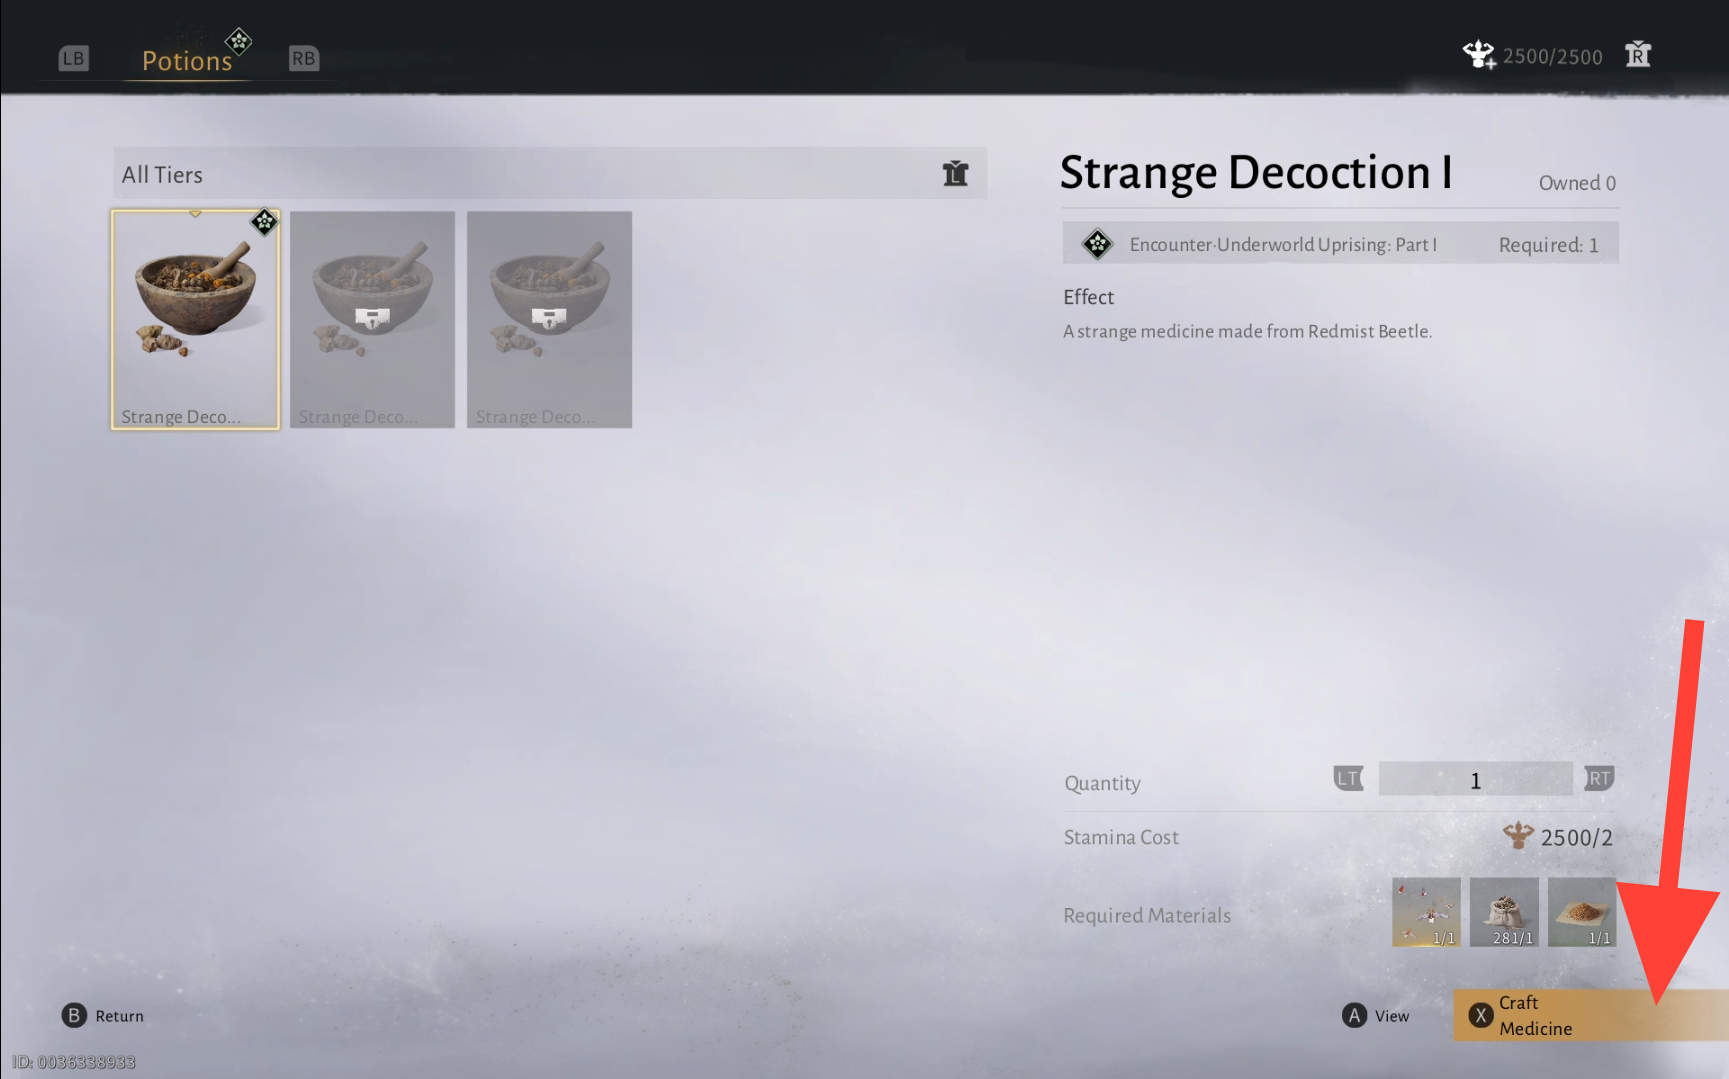Click the RB bumper icon
1729x1079 pixels.
click(303, 58)
